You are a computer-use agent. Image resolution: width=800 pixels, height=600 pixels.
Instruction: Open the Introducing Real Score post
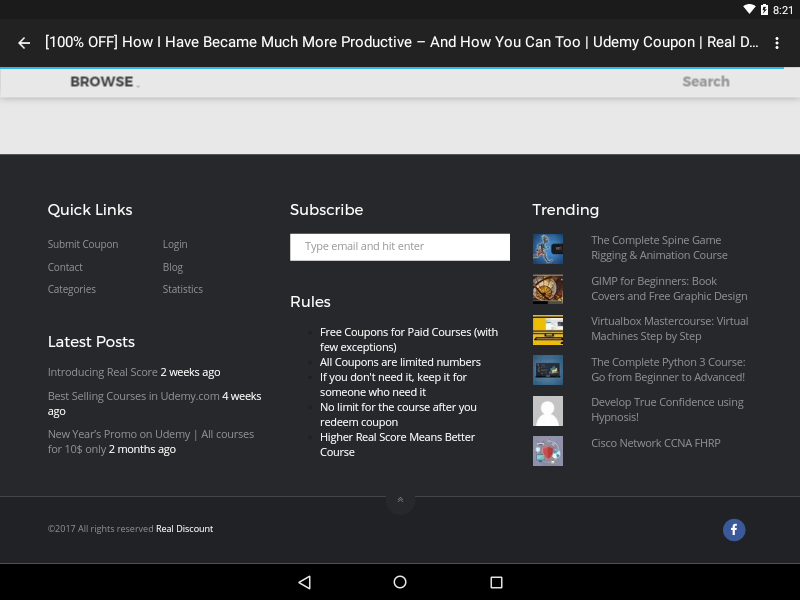pyautogui.click(x=103, y=372)
